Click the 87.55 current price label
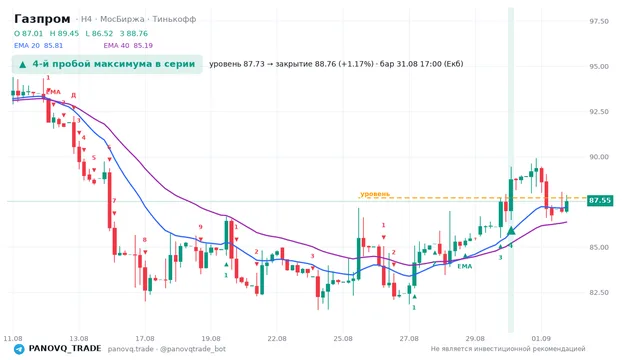Screen dimensions: 640x360 (x=600, y=200)
